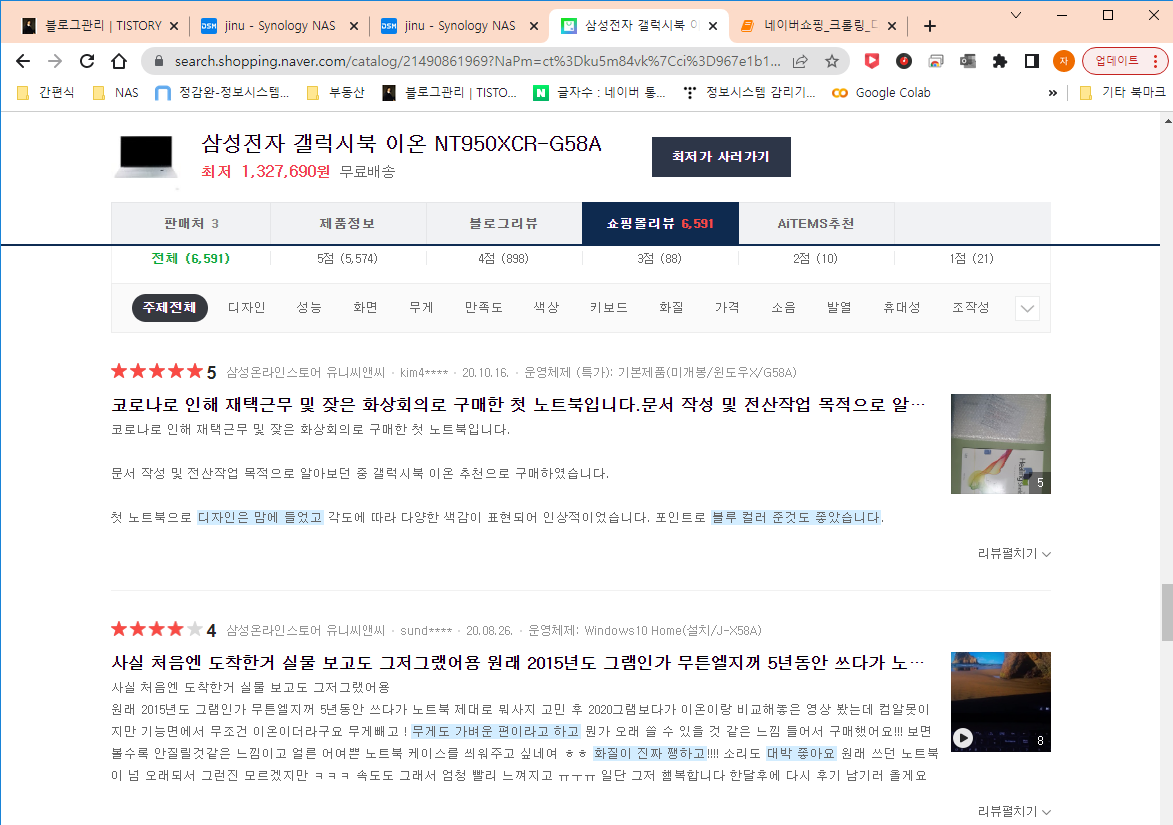Click the 업데이트 browser update button

1118,61
